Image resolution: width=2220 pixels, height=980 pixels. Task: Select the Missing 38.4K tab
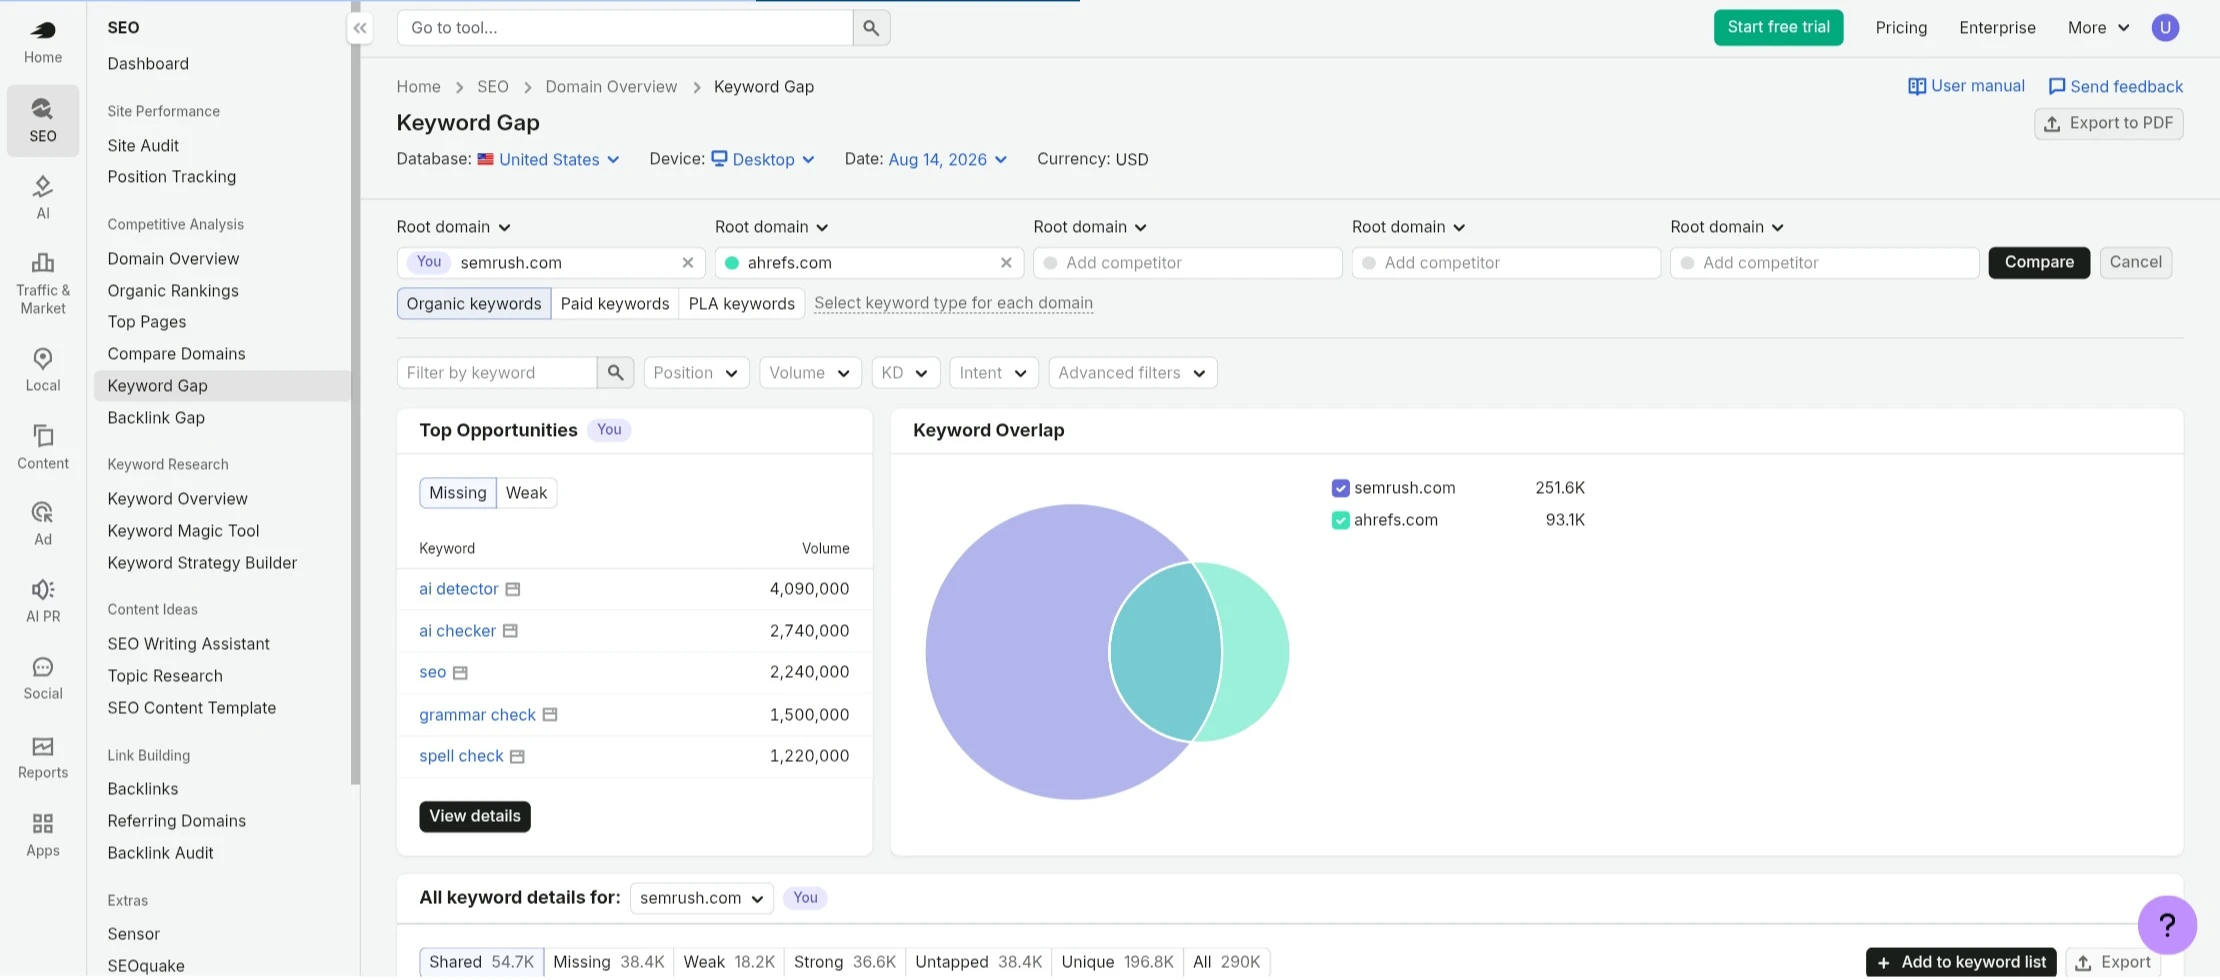(x=608, y=962)
